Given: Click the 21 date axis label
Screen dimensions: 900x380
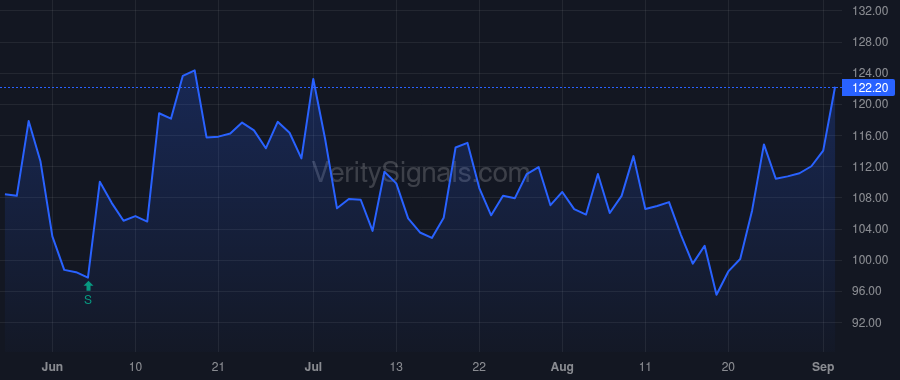Looking at the screenshot, I should point(218,367).
